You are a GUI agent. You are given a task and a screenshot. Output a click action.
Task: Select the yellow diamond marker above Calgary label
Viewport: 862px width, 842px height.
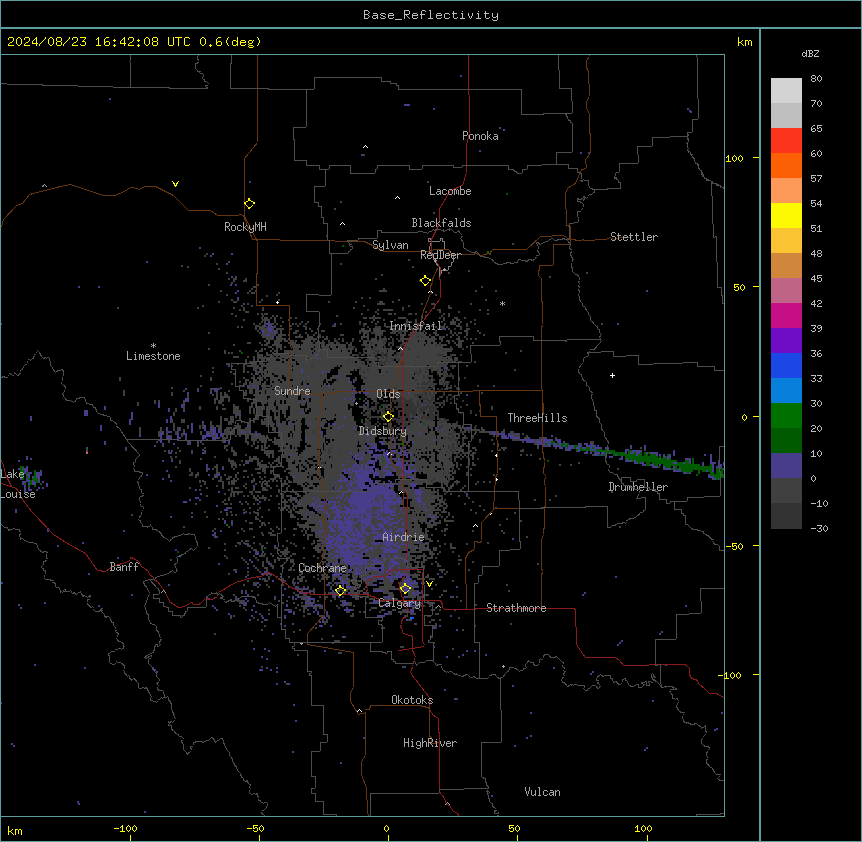[405, 589]
